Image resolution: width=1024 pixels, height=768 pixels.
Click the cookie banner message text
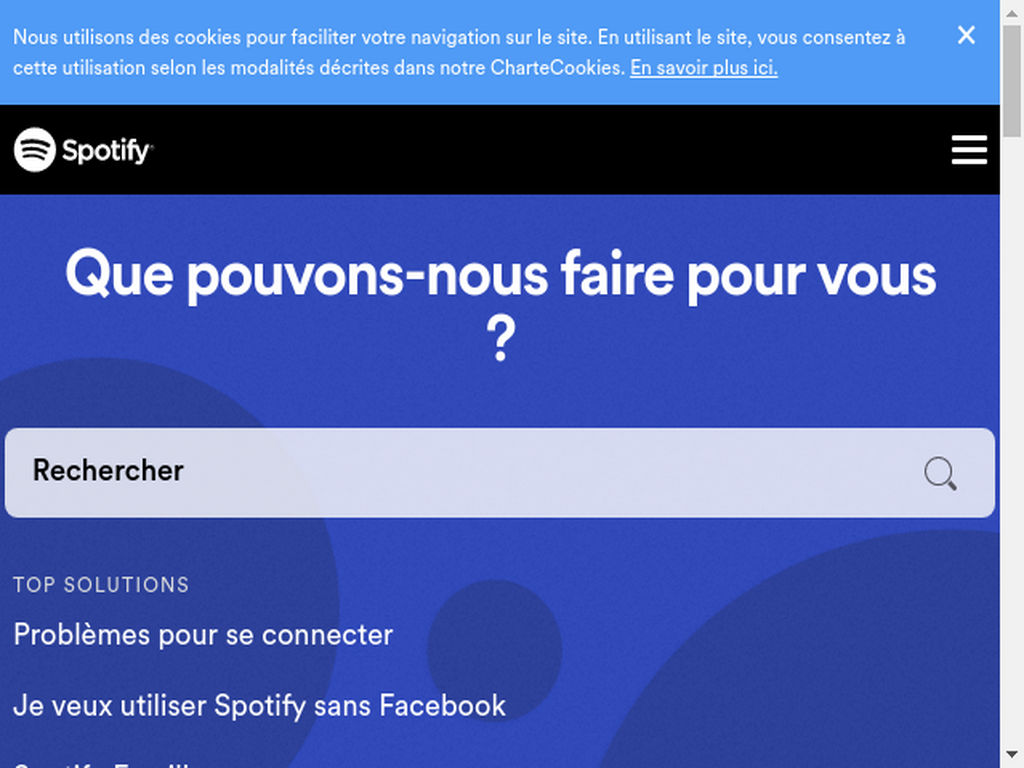point(458,52)
